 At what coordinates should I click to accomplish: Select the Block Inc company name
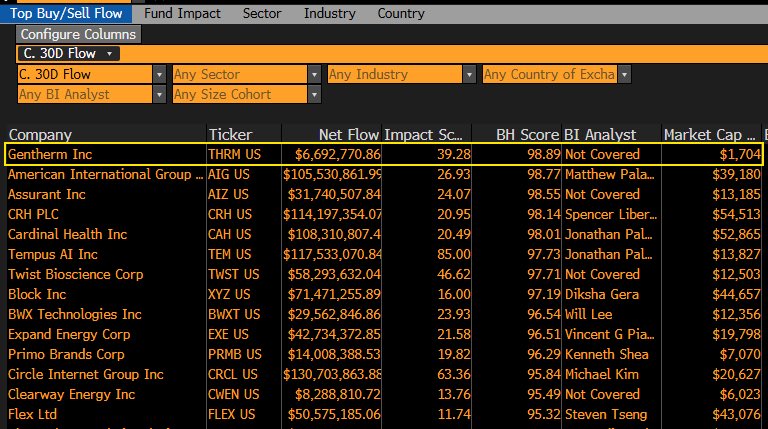click(x=37, y=294)
